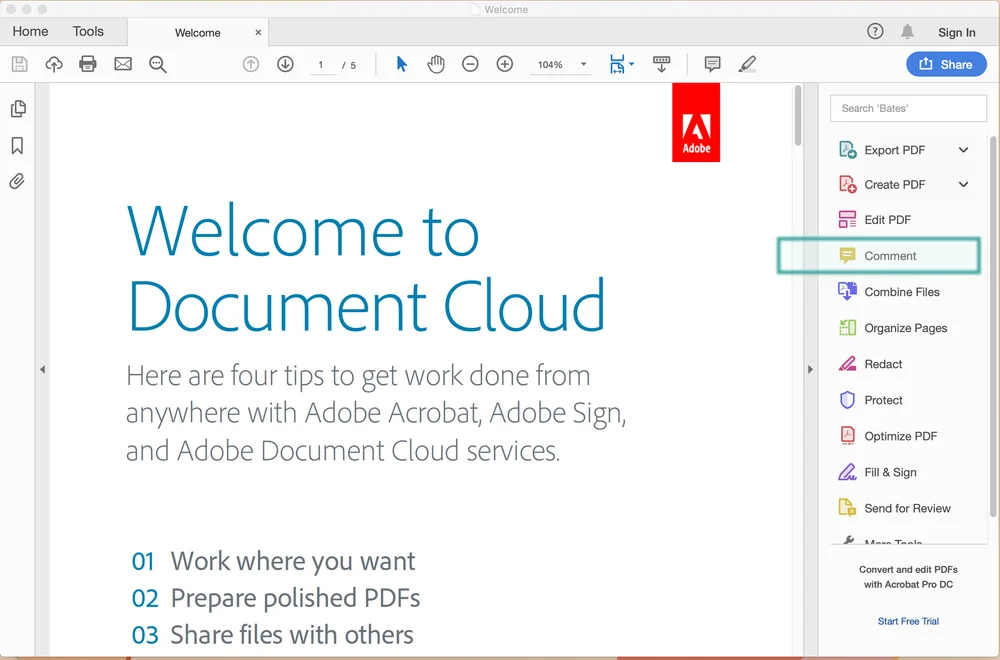Open the Comment speech bubble tool
This screenshot has width=1000, height=660.
coord(712,63)
